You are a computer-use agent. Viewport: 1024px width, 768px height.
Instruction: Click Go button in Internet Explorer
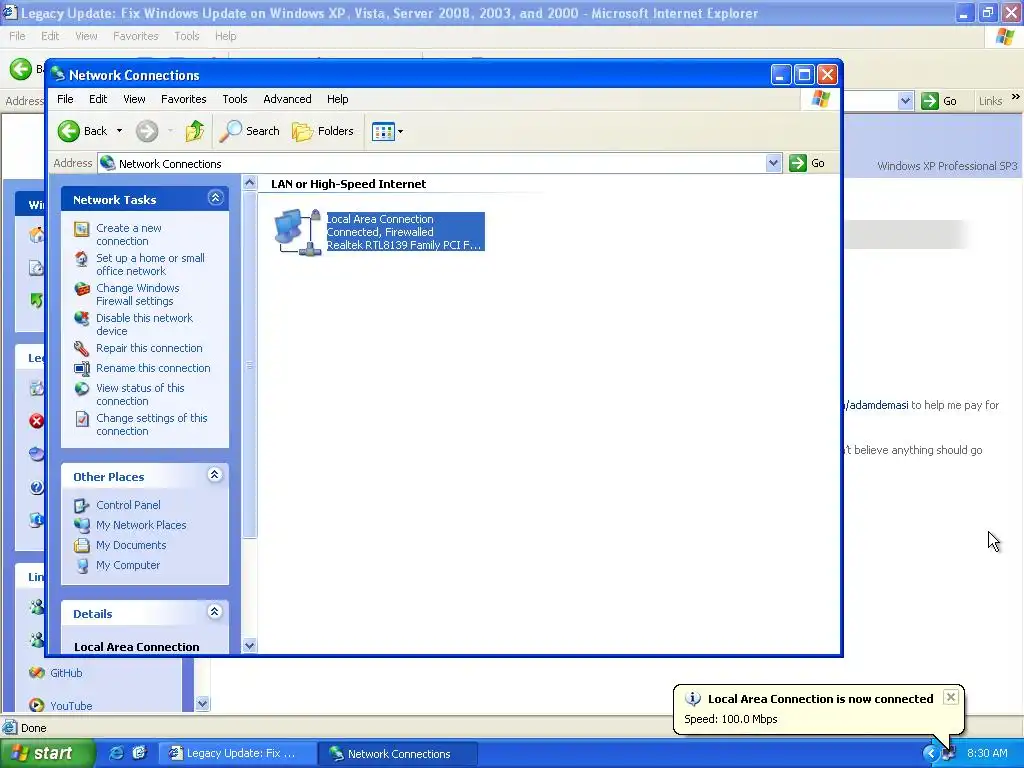tap(939, 101)
